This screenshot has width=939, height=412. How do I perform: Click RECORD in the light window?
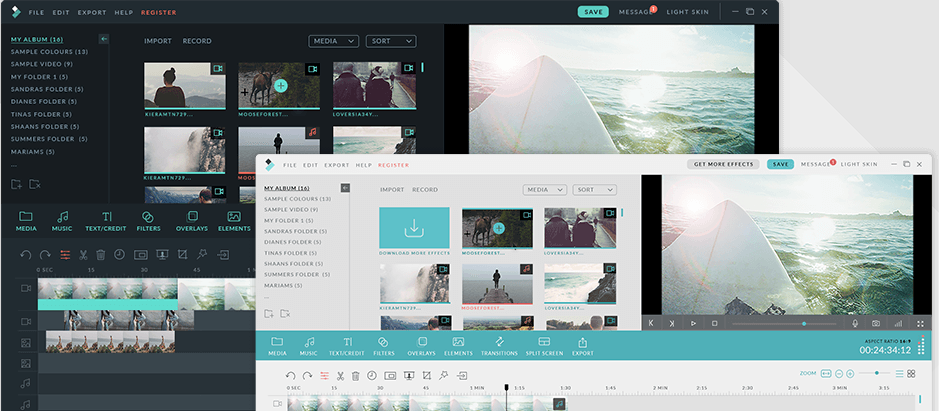(x=425, y=190)
